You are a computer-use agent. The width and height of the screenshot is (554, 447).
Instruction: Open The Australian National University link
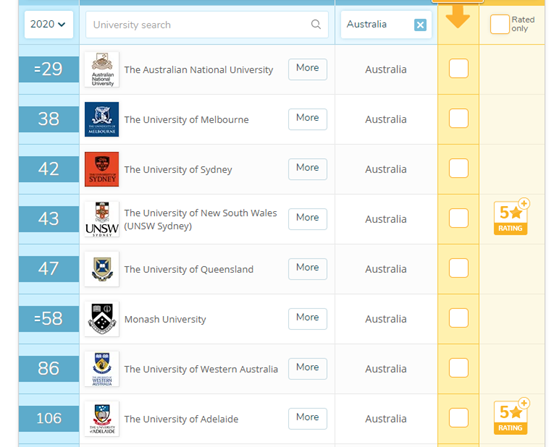coord(199,70)
